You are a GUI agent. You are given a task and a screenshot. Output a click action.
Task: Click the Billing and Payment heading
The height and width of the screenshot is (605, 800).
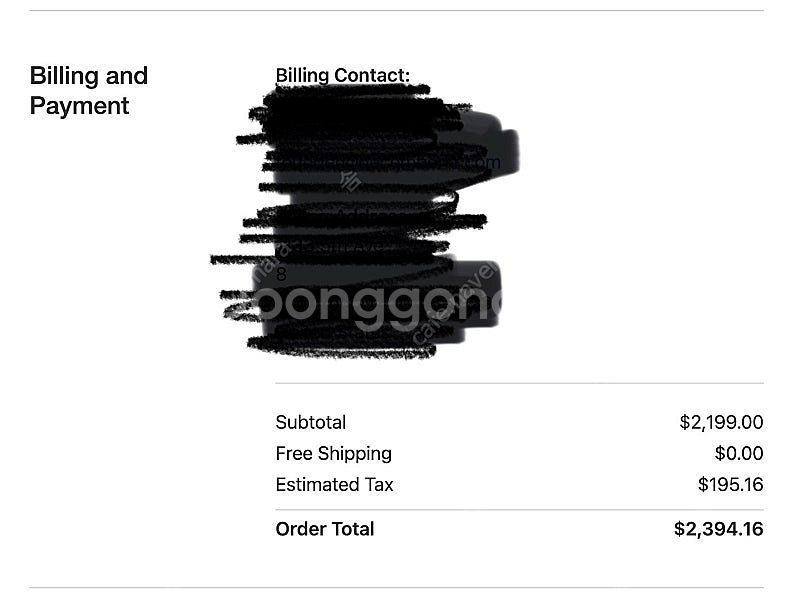[x=89, y=91]
